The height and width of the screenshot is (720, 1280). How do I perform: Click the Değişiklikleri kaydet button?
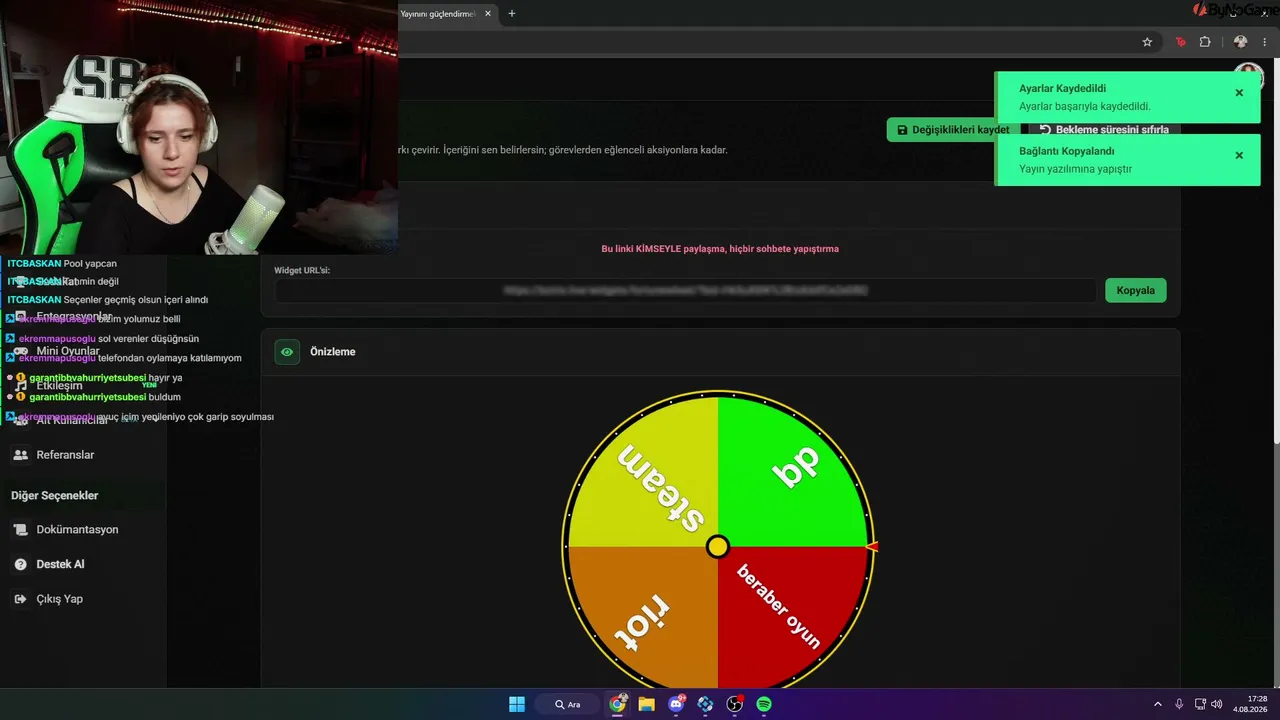click(x=953, y=130)
